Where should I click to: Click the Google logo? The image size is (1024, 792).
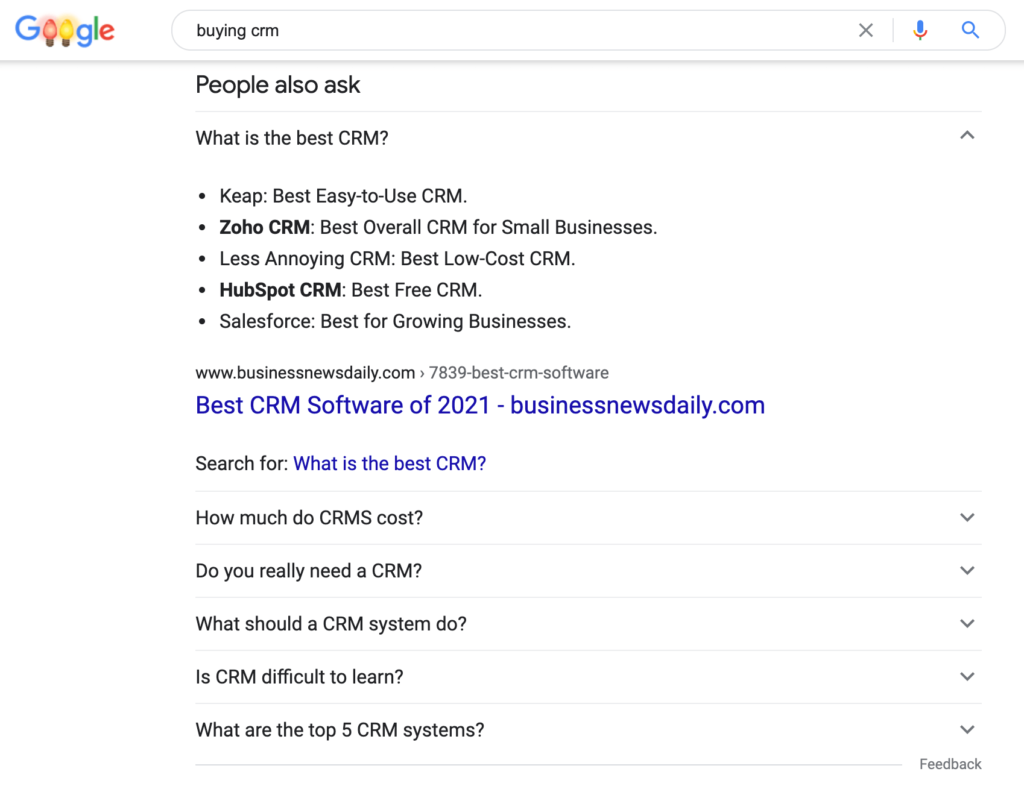click(64, 30)
